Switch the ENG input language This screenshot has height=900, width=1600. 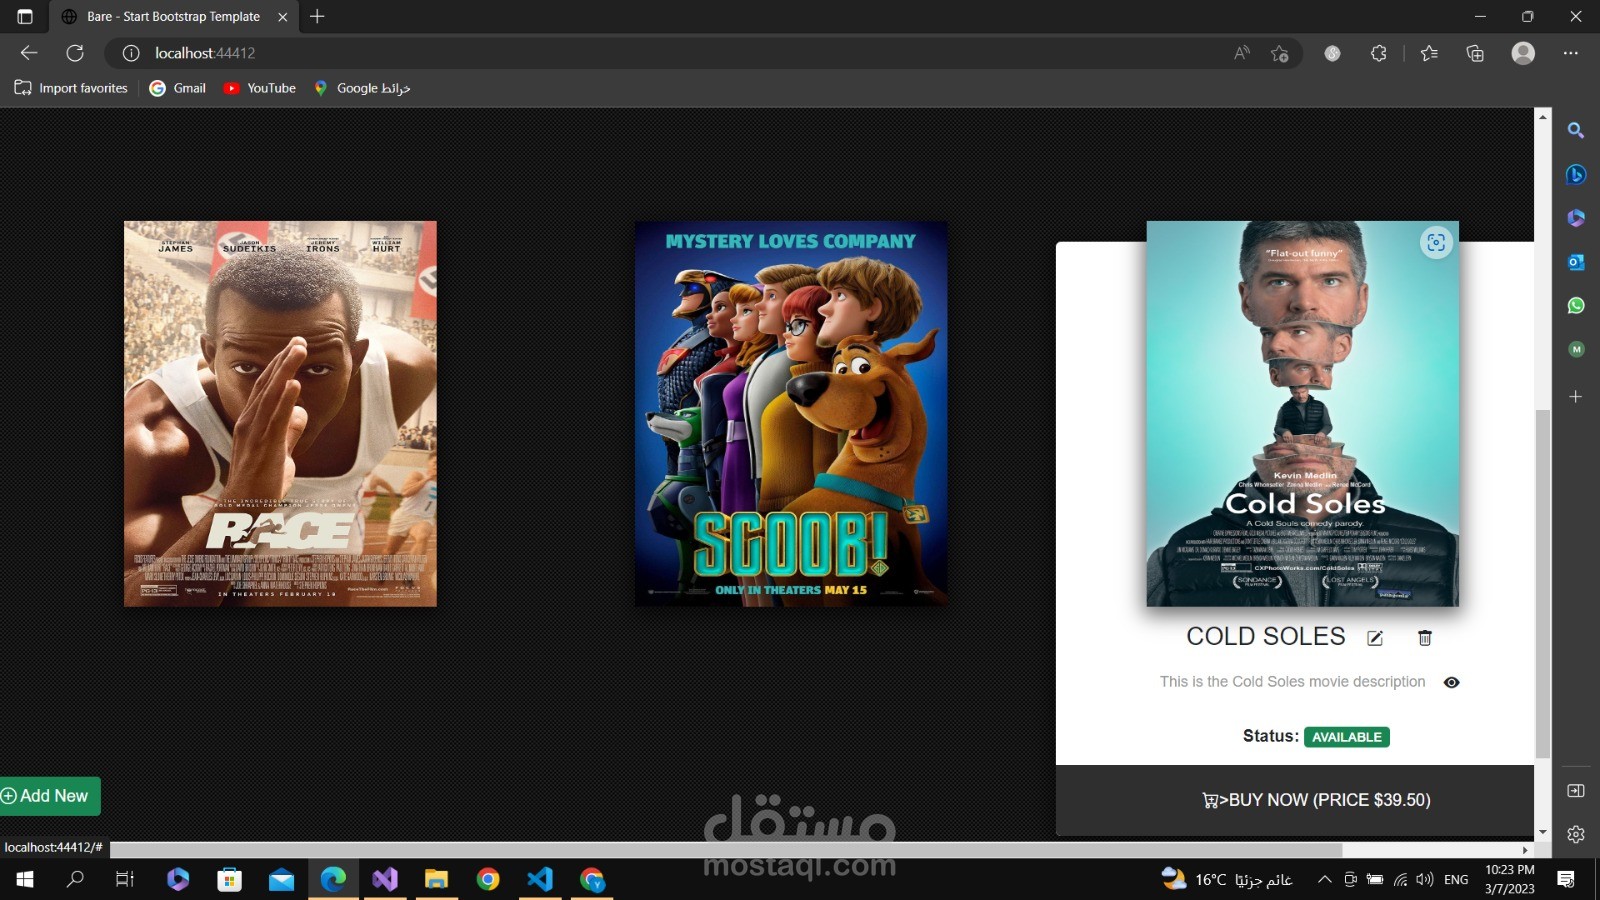1457,880
